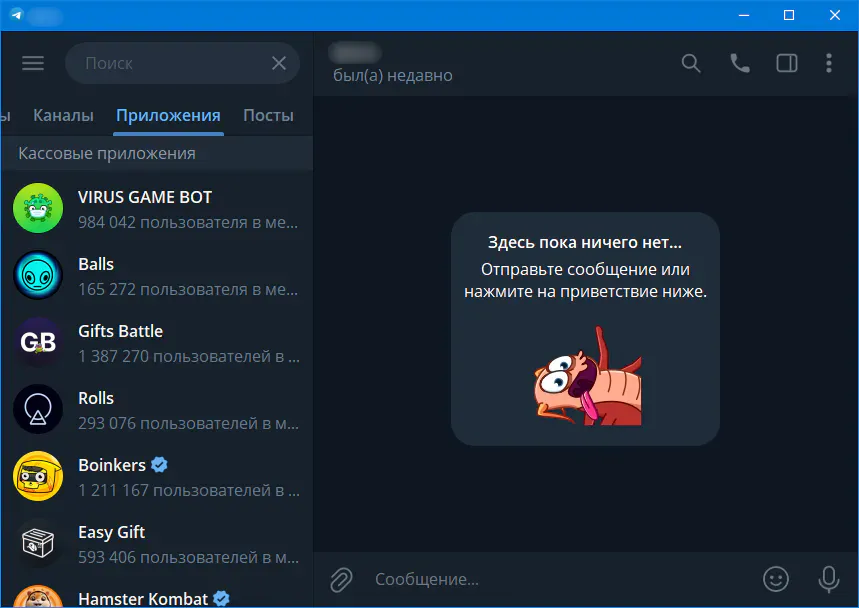Open the Boinkers app
The width and height of the screenshot is (859, 608).
157,477
